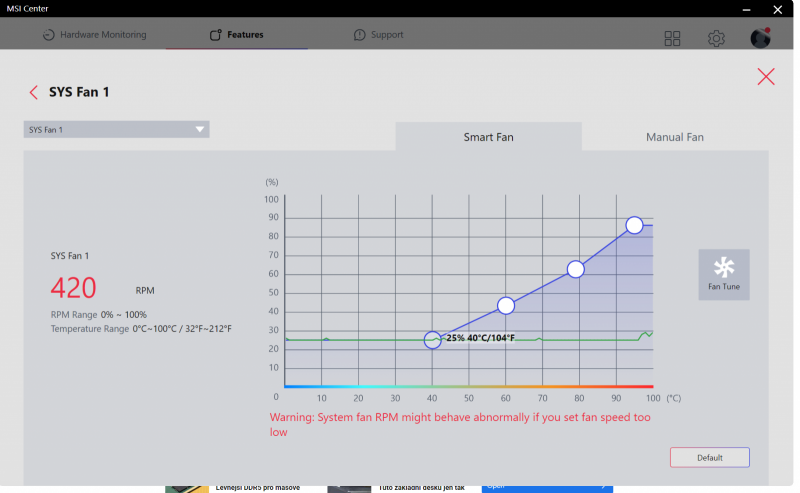Click the Support chat icon
Screen dimensions: 800x493
(x=360, y=35)
